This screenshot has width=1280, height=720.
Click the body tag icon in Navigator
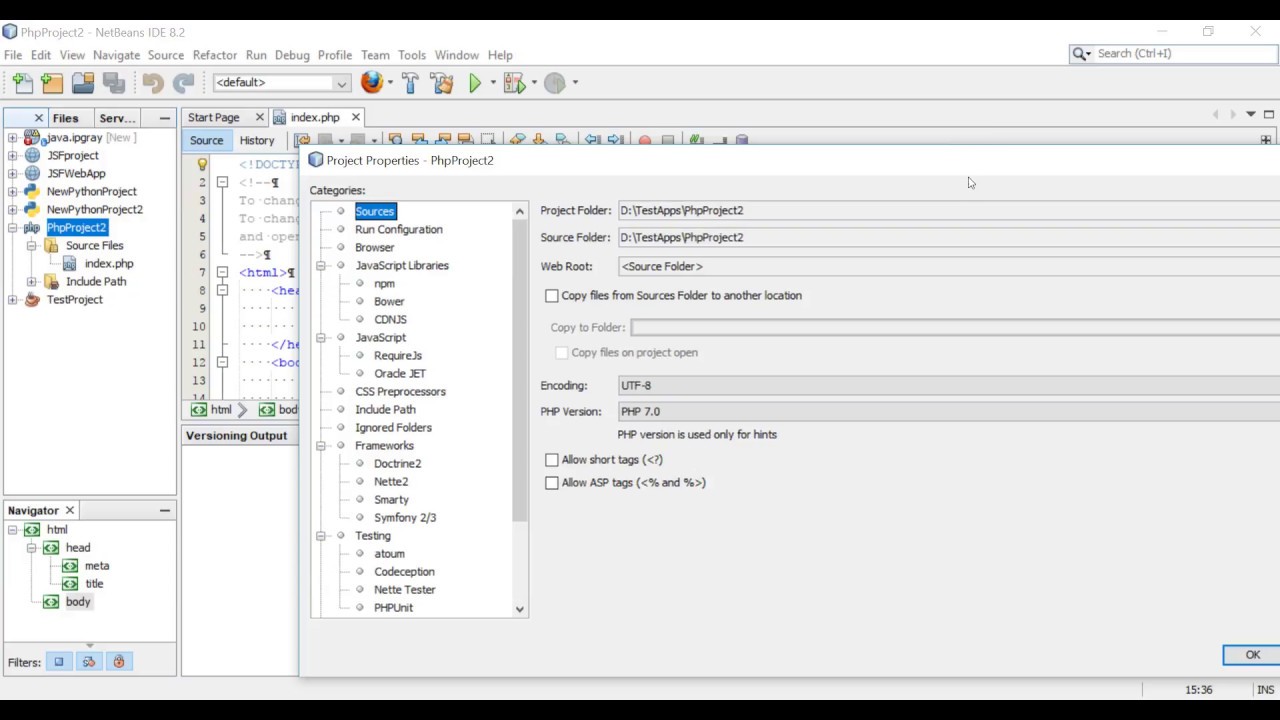point(51,602)
